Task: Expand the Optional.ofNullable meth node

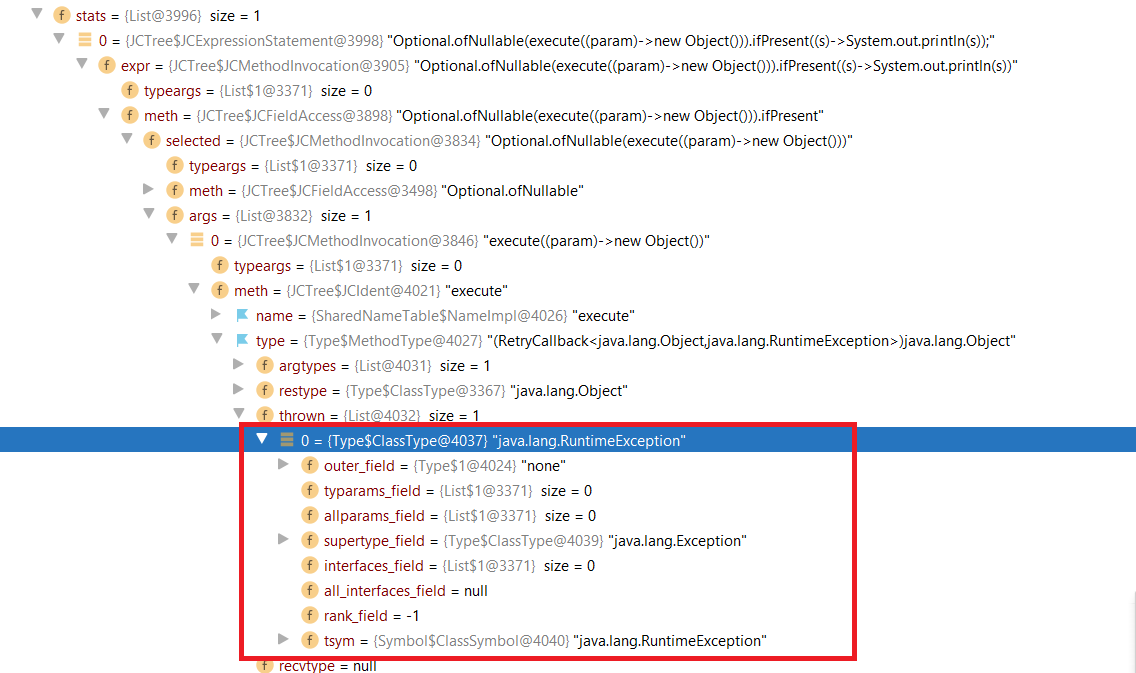Action: 149,190
